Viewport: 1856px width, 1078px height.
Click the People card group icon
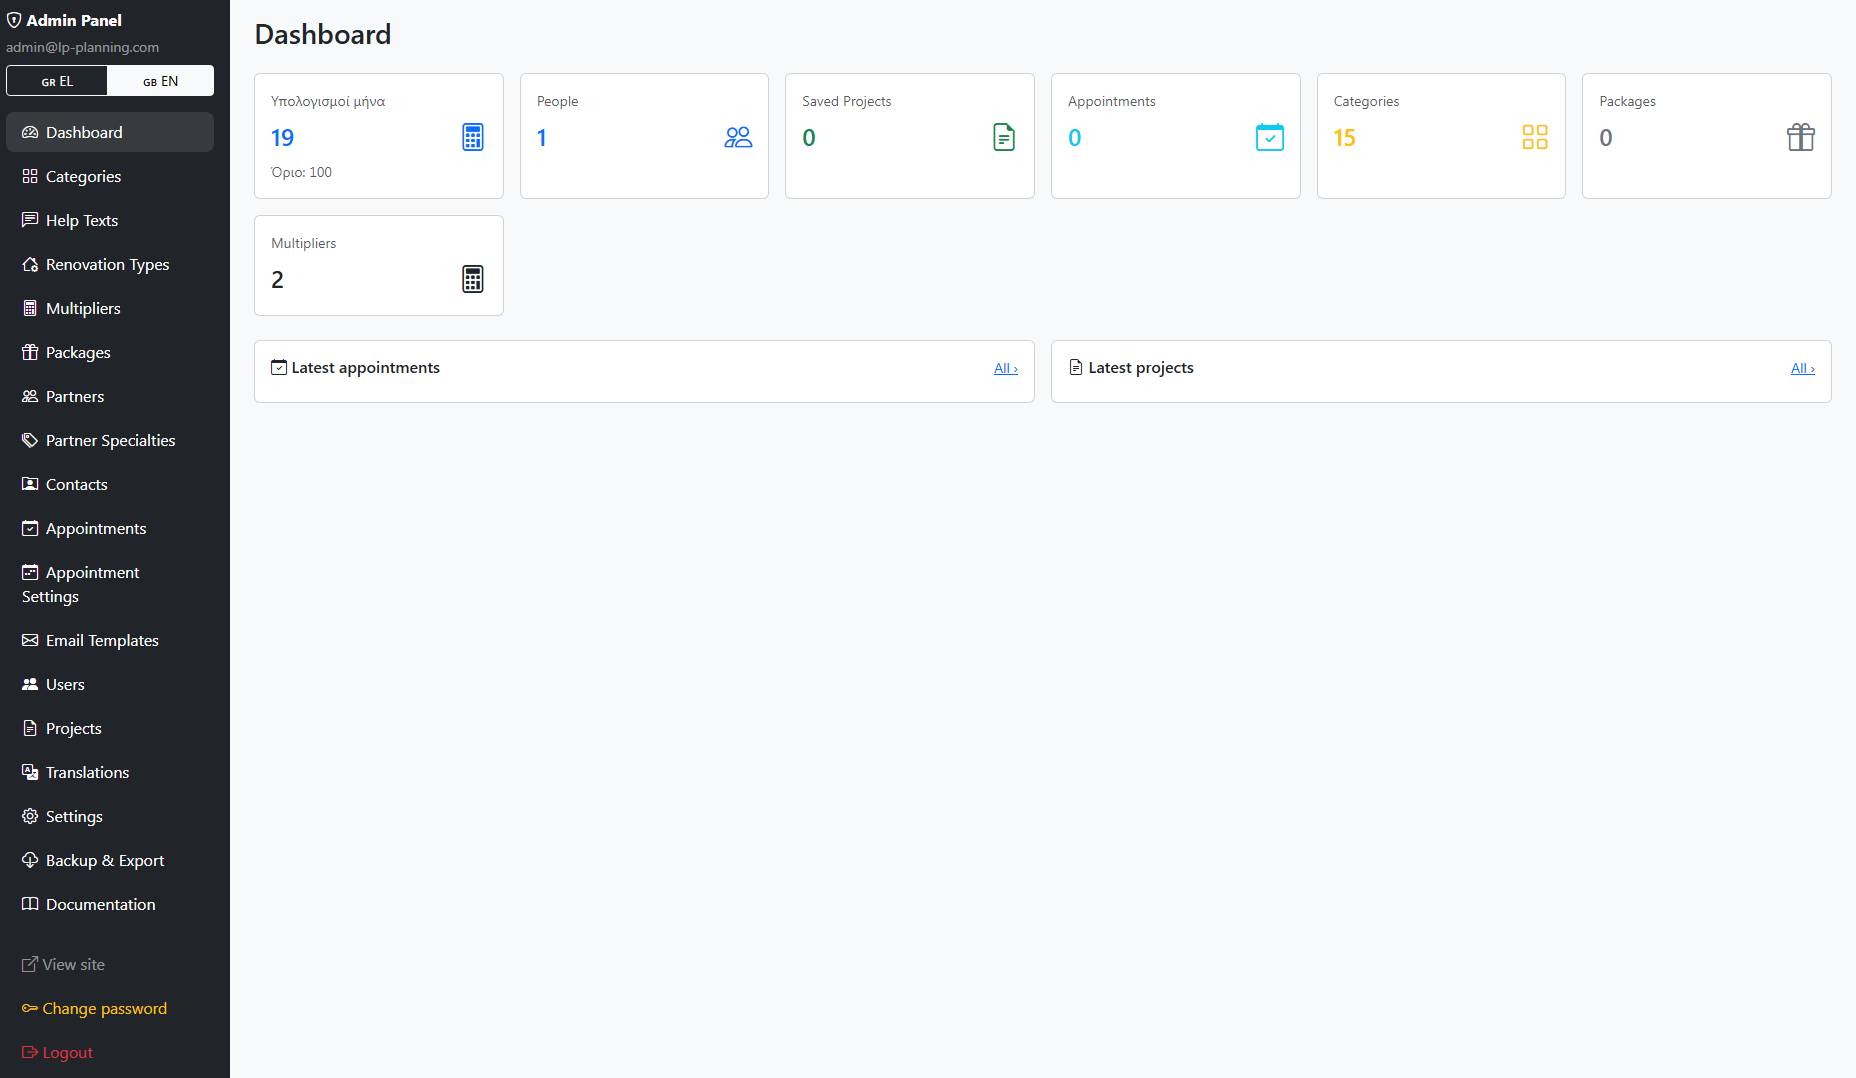pyautogui.click(x=738, y=137)
